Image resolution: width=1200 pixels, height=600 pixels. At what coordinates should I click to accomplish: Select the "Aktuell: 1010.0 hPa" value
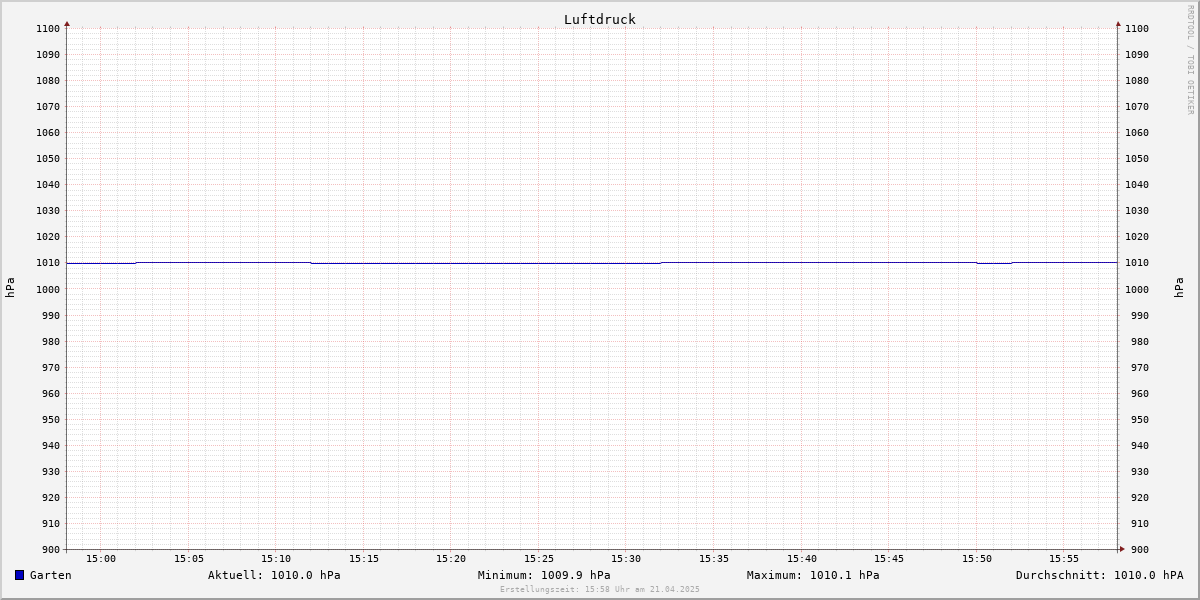[274, 575]
